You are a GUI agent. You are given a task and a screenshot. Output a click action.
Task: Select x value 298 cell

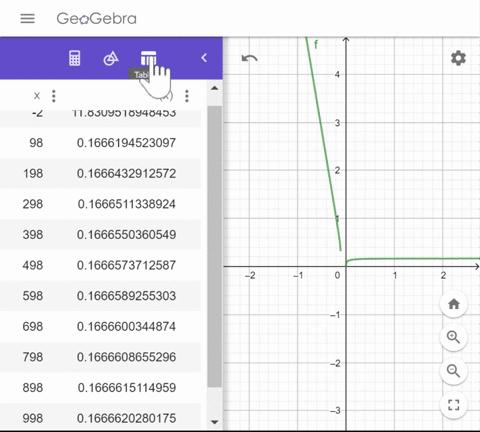coord(33,204)
